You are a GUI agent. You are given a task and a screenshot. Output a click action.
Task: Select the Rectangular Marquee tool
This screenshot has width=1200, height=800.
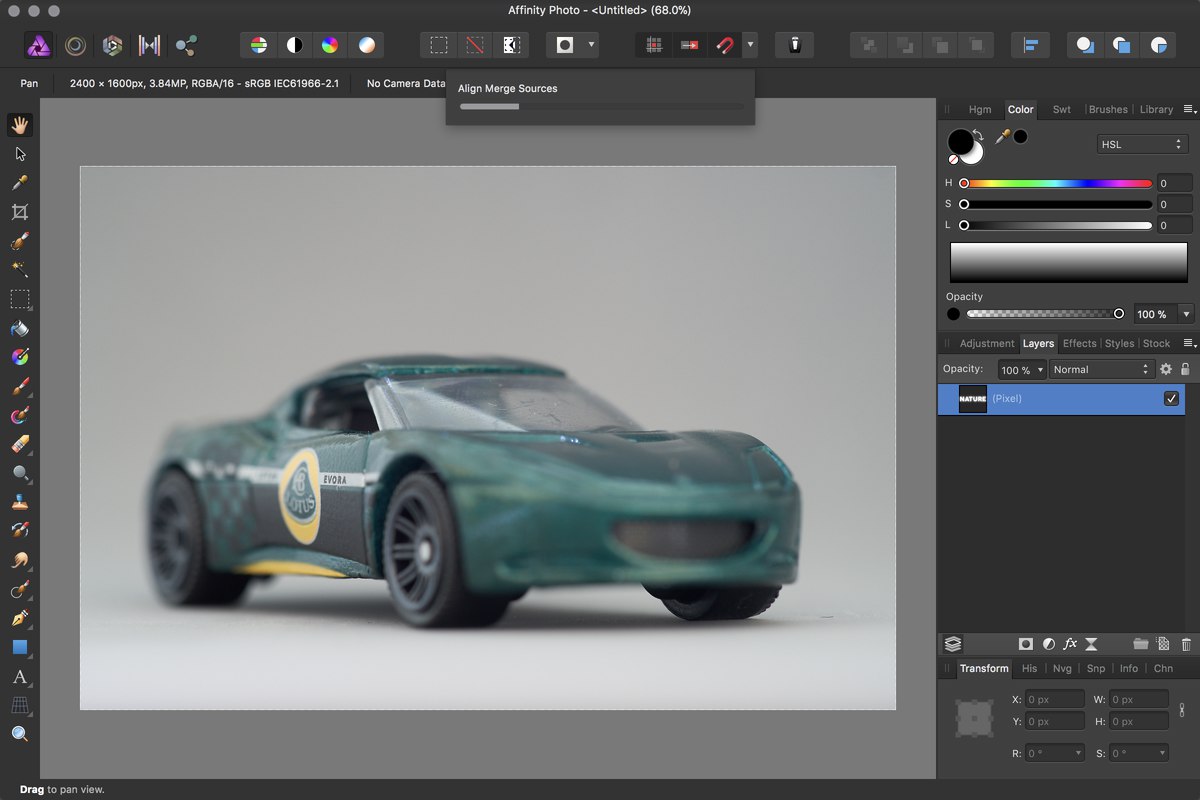pyautogui.click(x=20, y=299)
